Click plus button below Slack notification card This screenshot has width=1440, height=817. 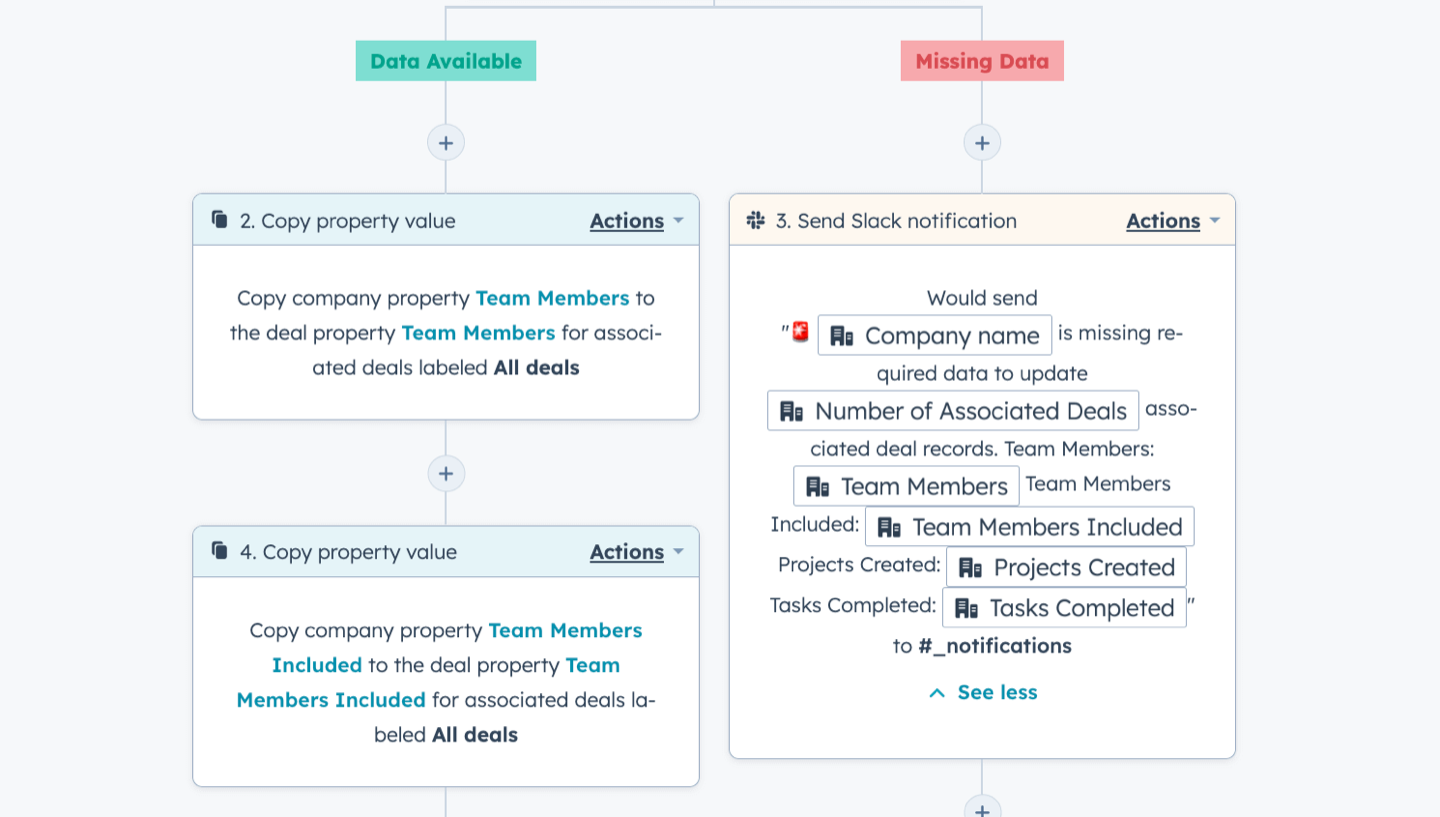coord(982,807)
